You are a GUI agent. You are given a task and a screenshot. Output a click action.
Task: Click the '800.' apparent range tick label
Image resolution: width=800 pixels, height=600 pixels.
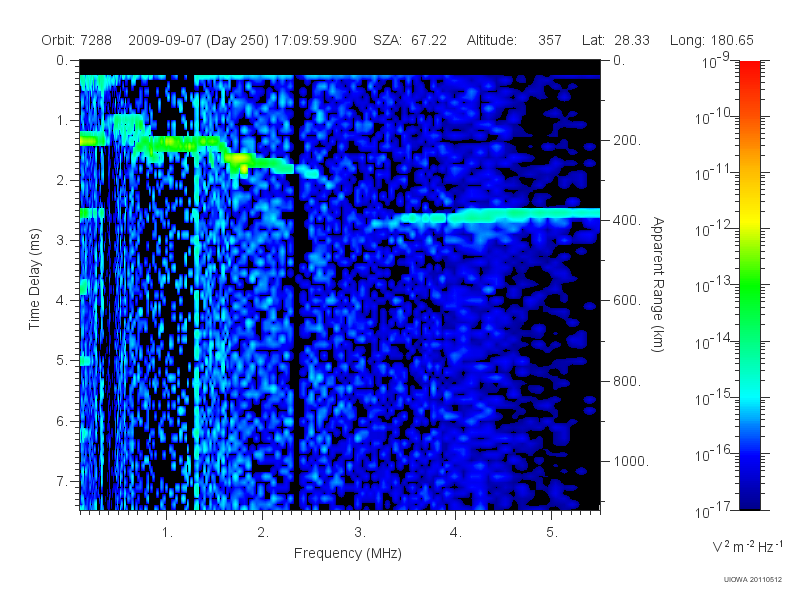click(x=627, y=381)
